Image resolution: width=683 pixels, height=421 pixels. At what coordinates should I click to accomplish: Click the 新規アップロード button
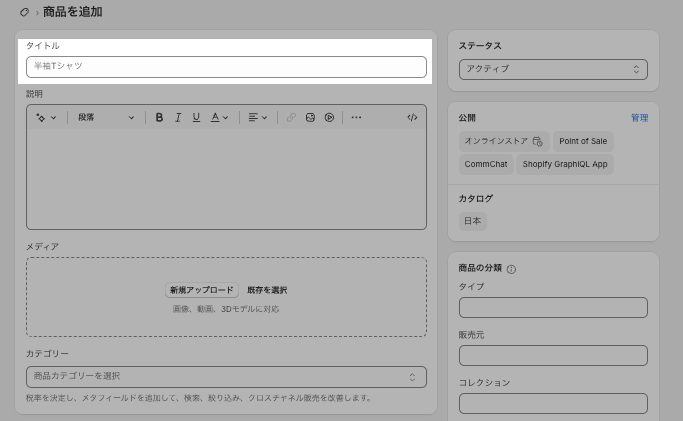202,290
